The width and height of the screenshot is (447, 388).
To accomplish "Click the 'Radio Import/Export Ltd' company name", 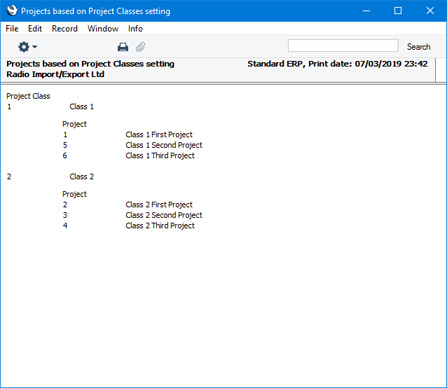I will [x=55, y=74].
